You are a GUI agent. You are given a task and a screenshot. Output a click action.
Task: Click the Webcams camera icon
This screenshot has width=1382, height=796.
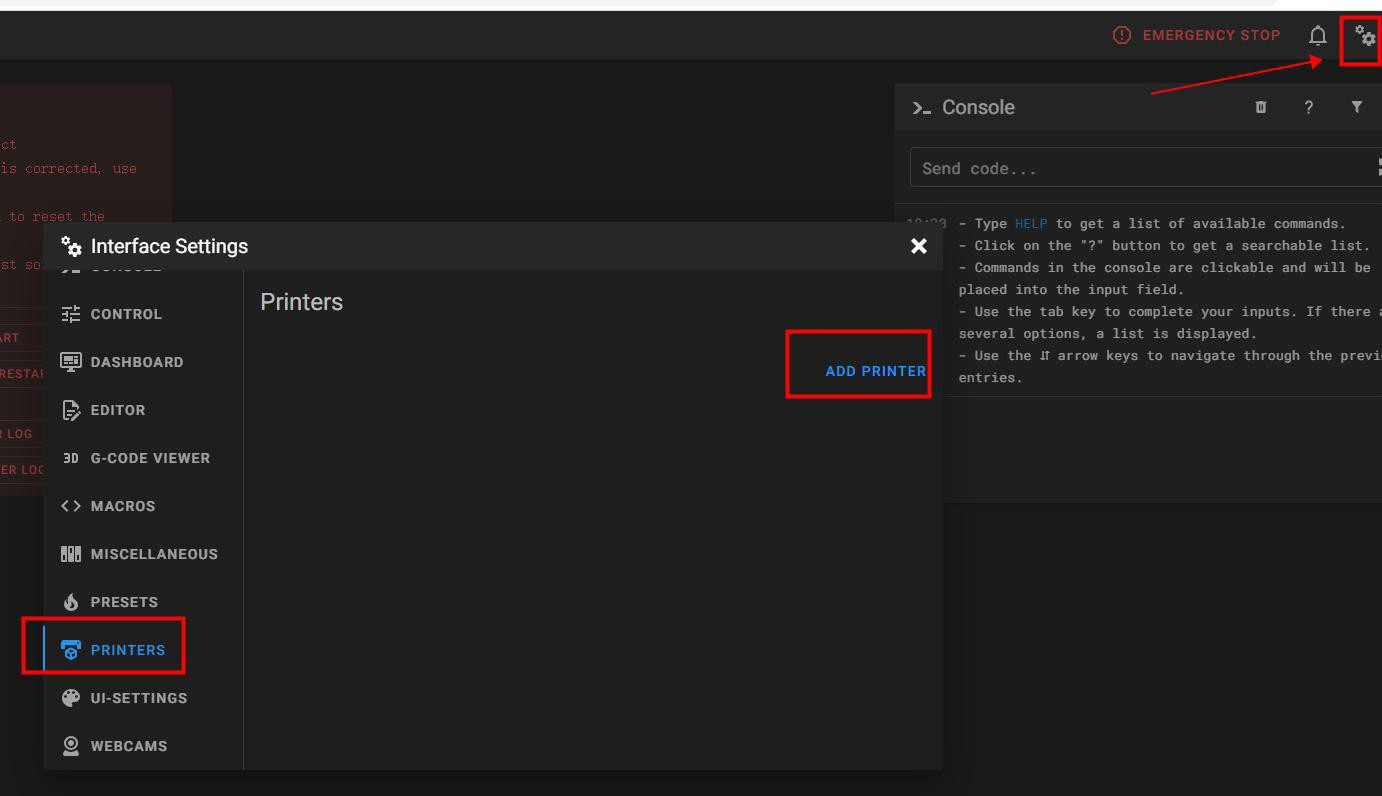[x=71, y=746]
